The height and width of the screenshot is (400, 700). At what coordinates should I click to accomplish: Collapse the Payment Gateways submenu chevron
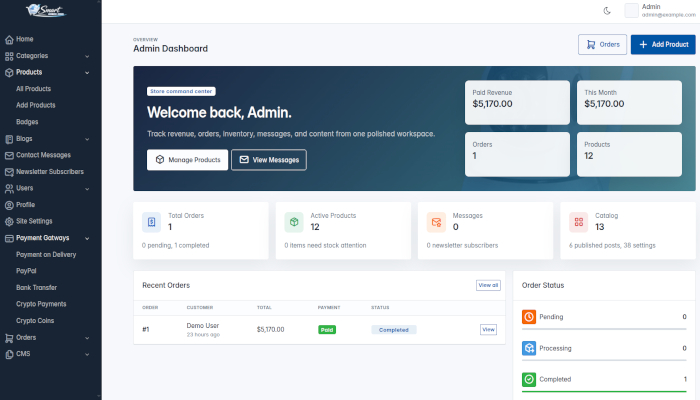(87, 238)
